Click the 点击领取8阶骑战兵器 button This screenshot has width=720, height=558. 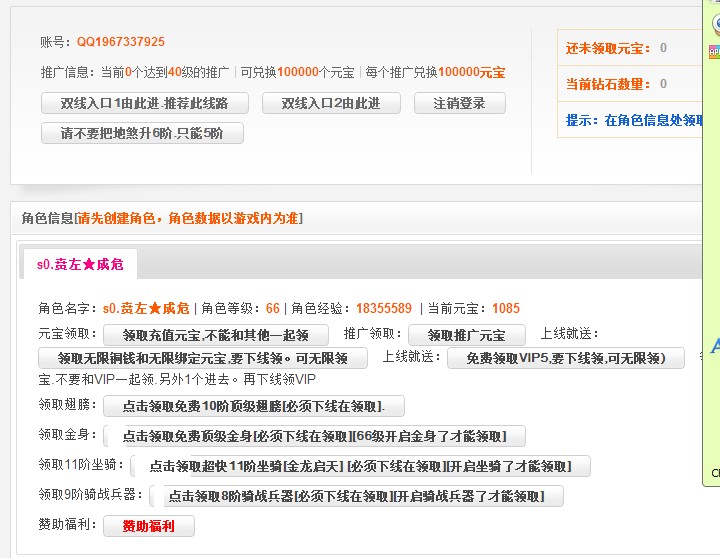tap(356, 496)
